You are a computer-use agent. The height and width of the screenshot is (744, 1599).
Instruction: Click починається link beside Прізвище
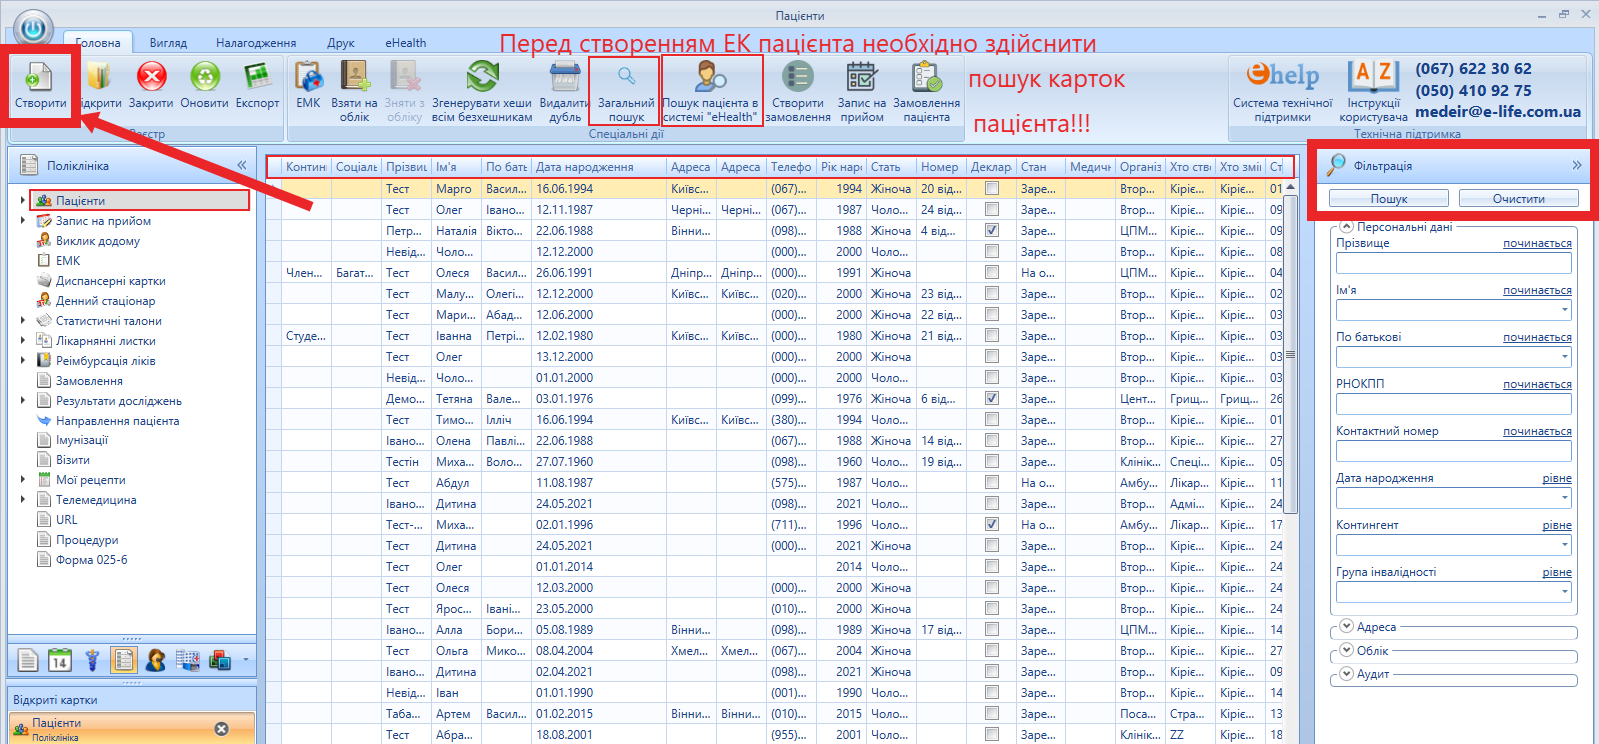(x=1537, y=243)
